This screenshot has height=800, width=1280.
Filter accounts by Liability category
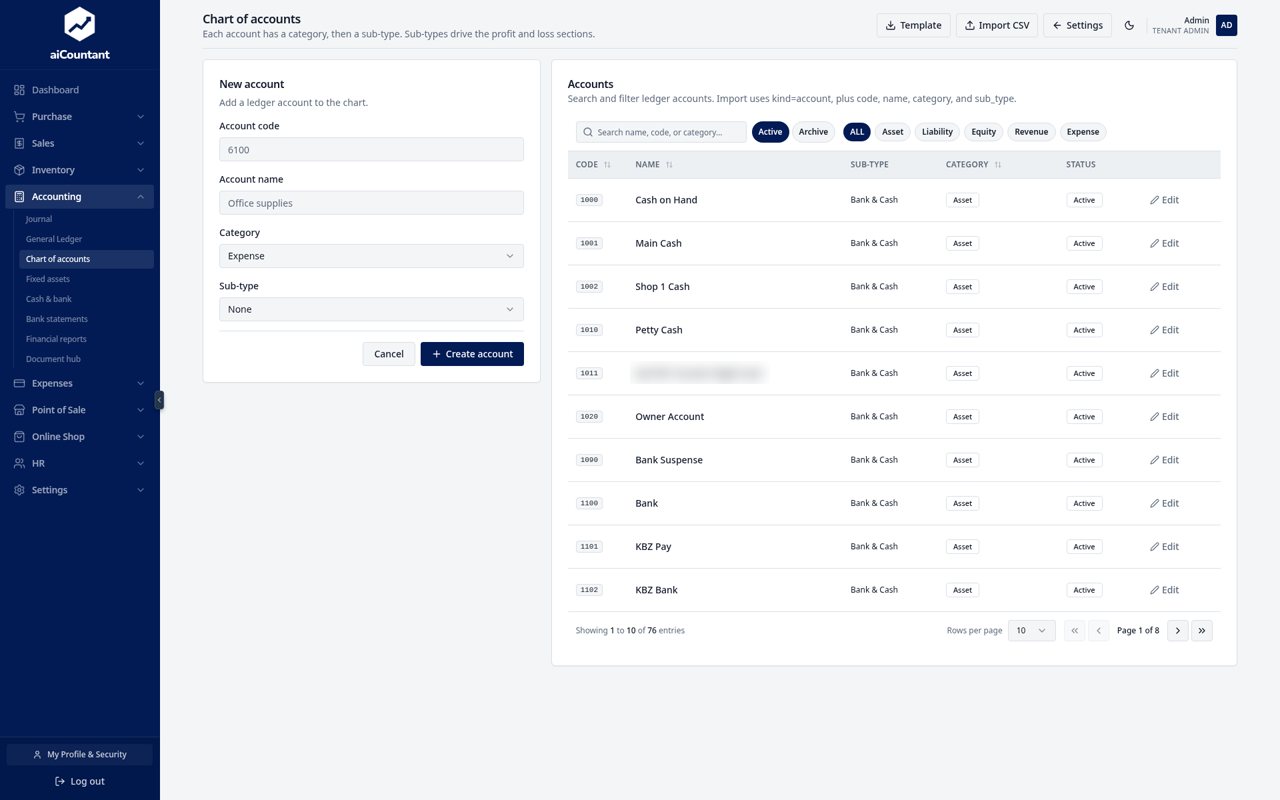[937, 132]
